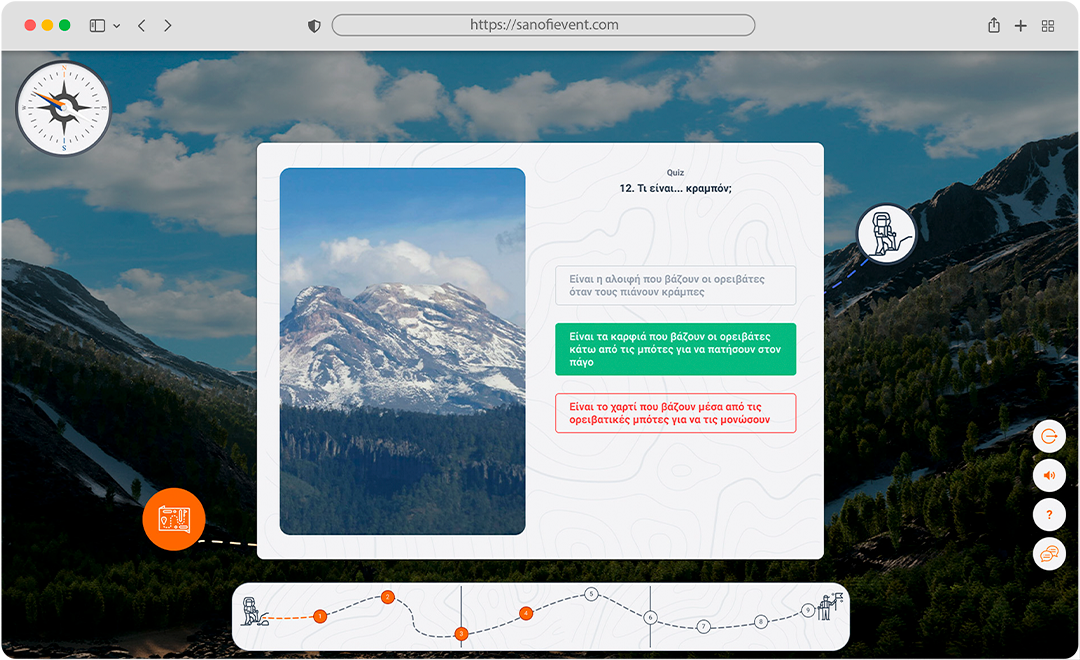The height and width of the screenshot is (660, 1080).
Task: Toggle the browser sidebar
Action: 97,25
